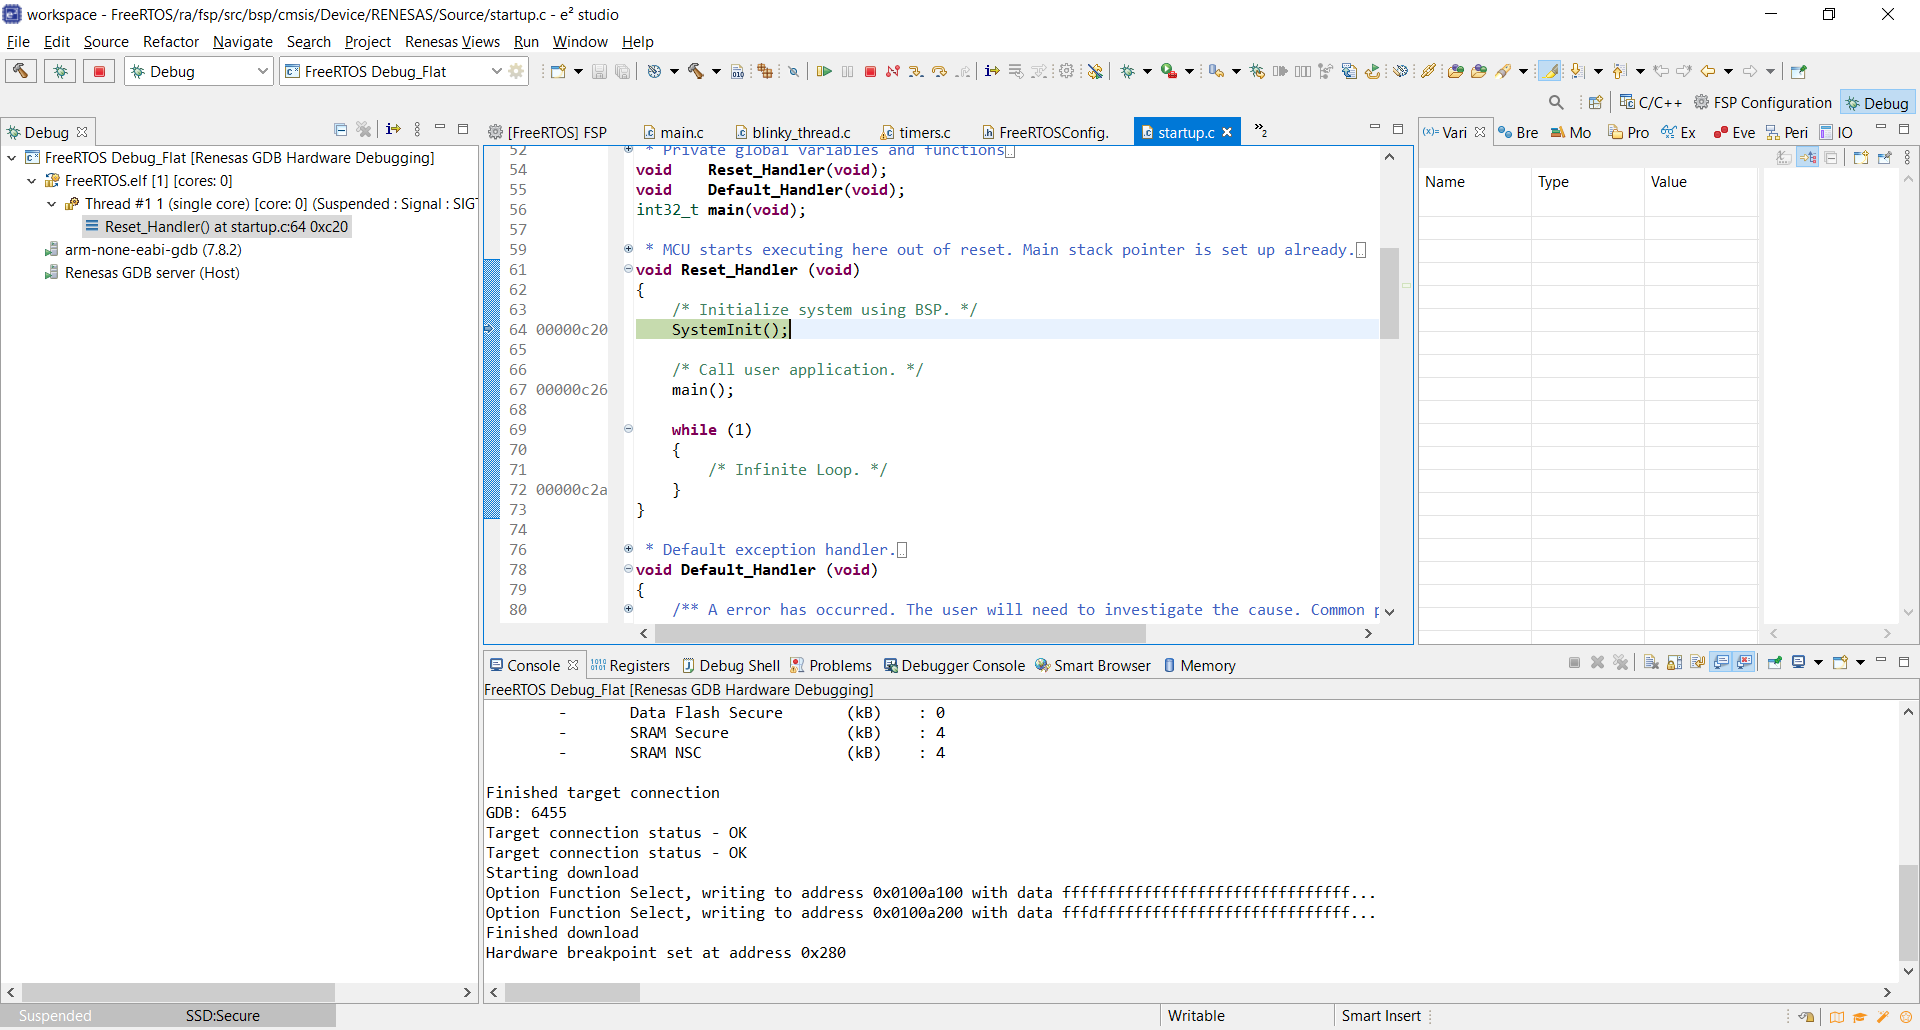1920x1030 pixels.
Task: Switch to timers.c editor tab
Action: tap(916, 132)
